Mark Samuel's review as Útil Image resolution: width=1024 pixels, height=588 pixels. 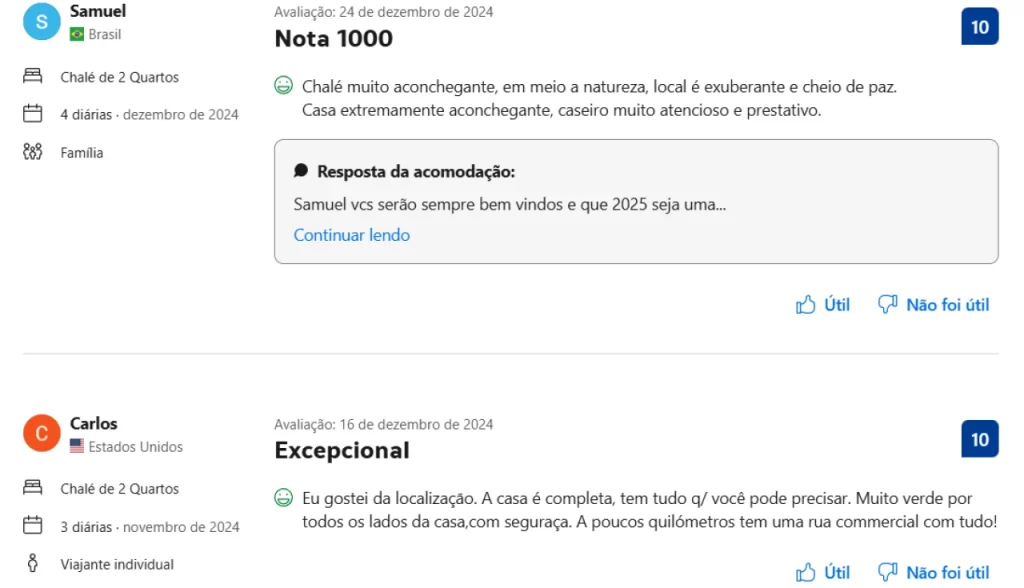tap(823, 304)
